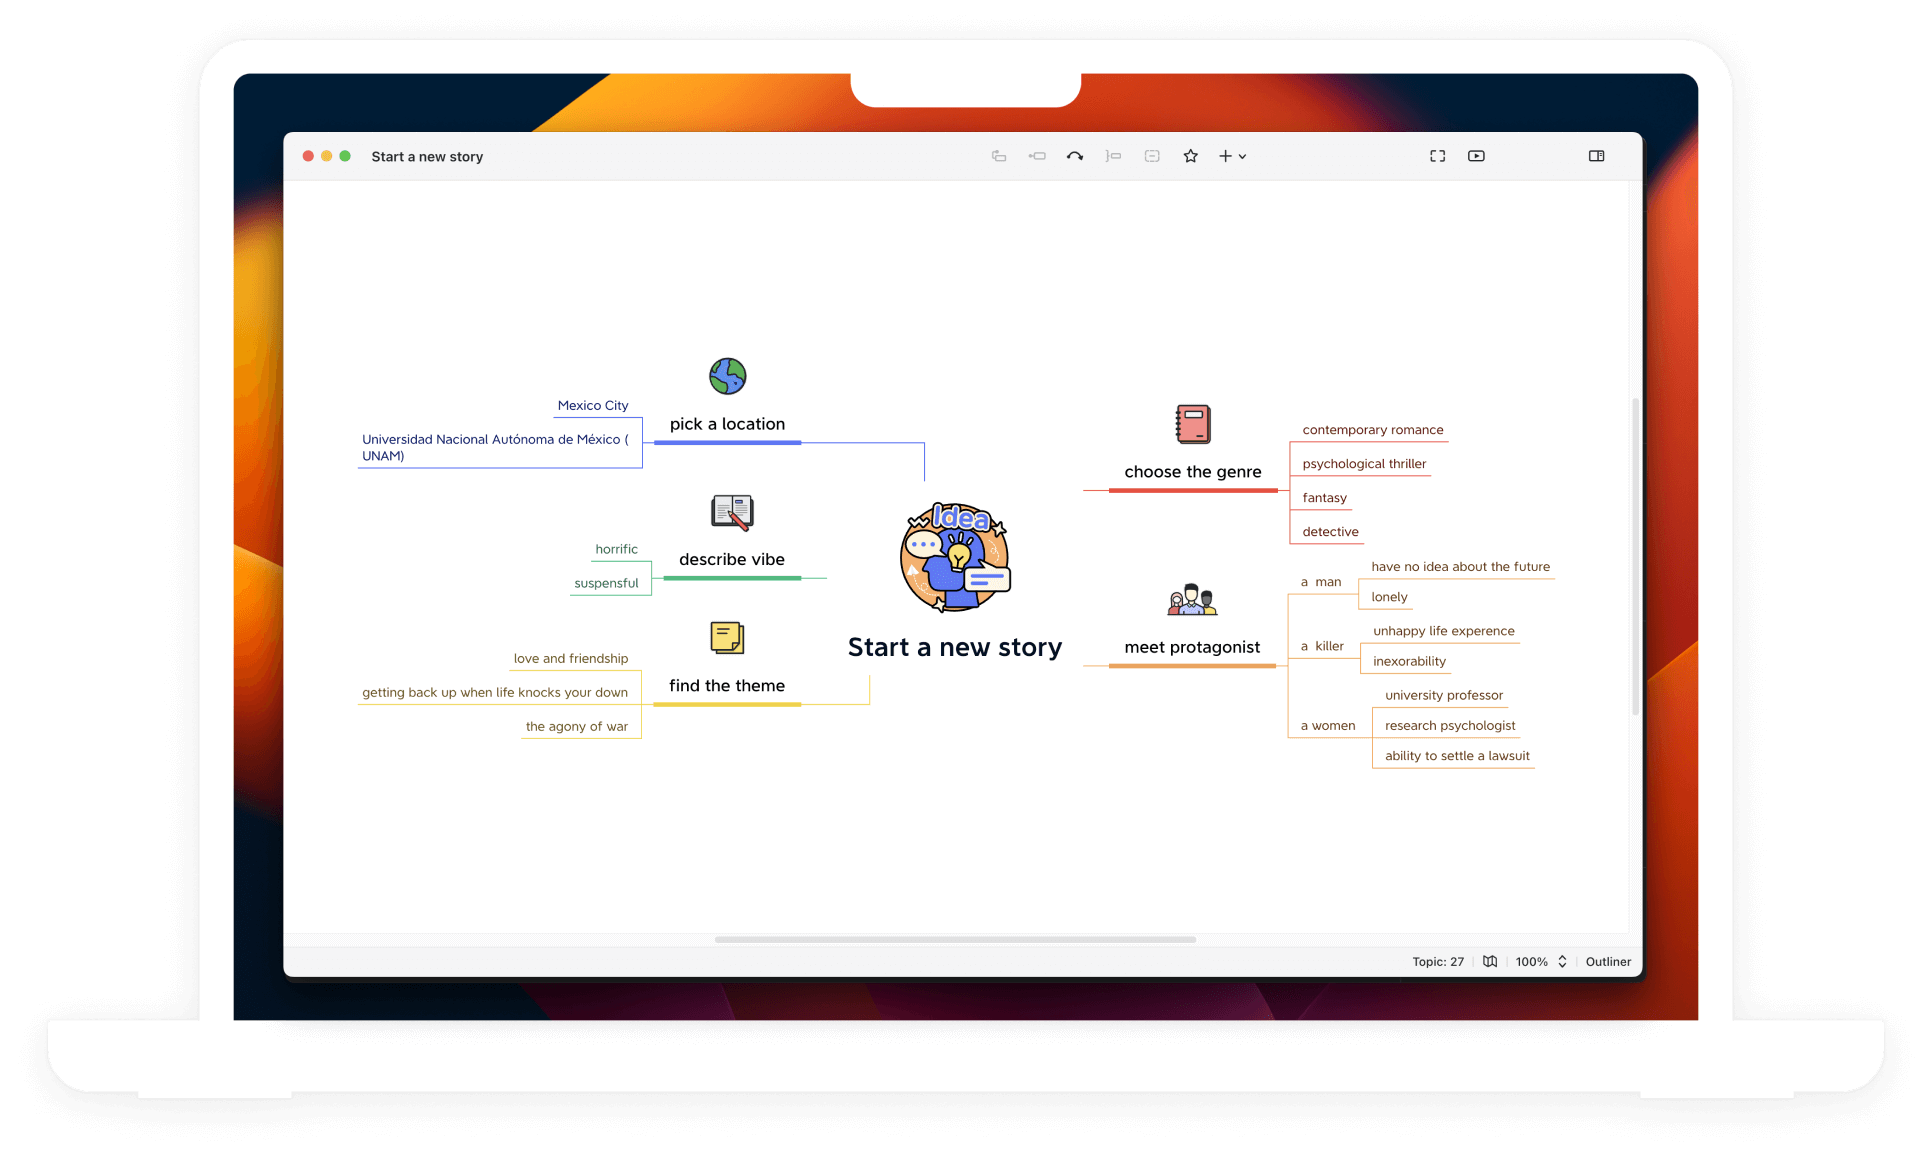Click the globe/location picker icon
Image resolution: width=1932 pixels, height=1154 pixels.
pyautogui.click(x=728, y=378)
